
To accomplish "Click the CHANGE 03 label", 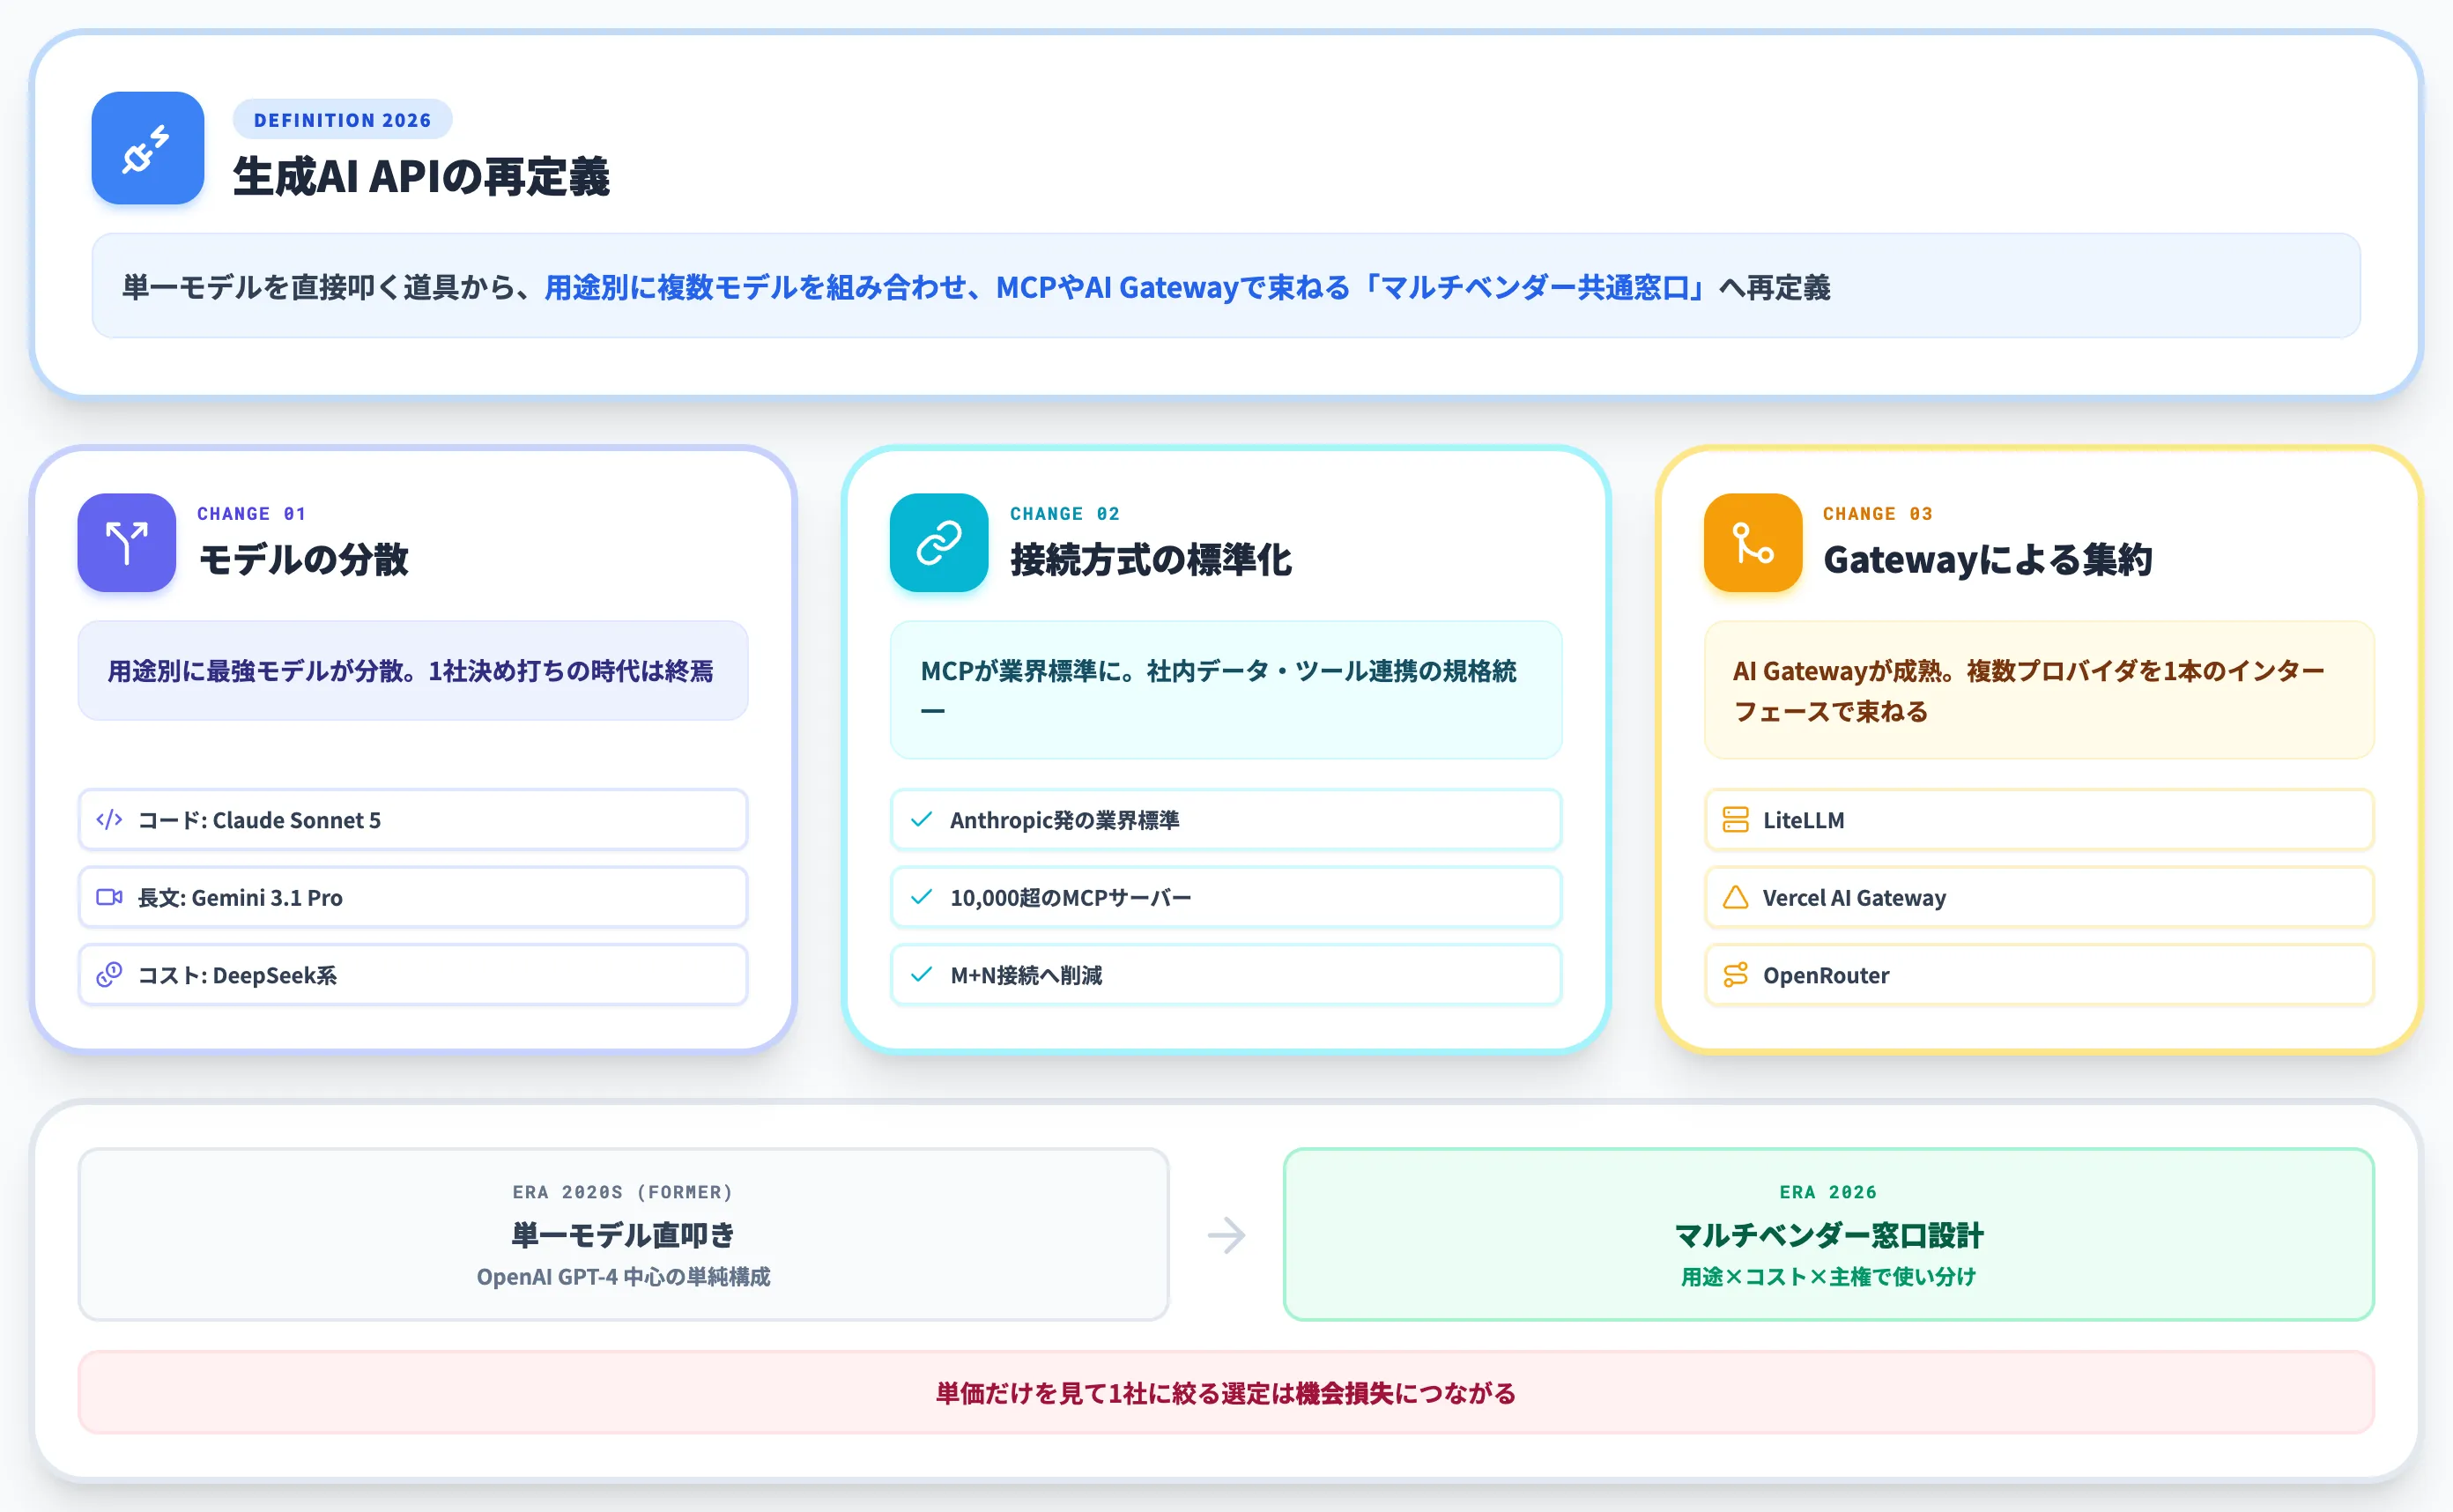I will pos(1877,513).
